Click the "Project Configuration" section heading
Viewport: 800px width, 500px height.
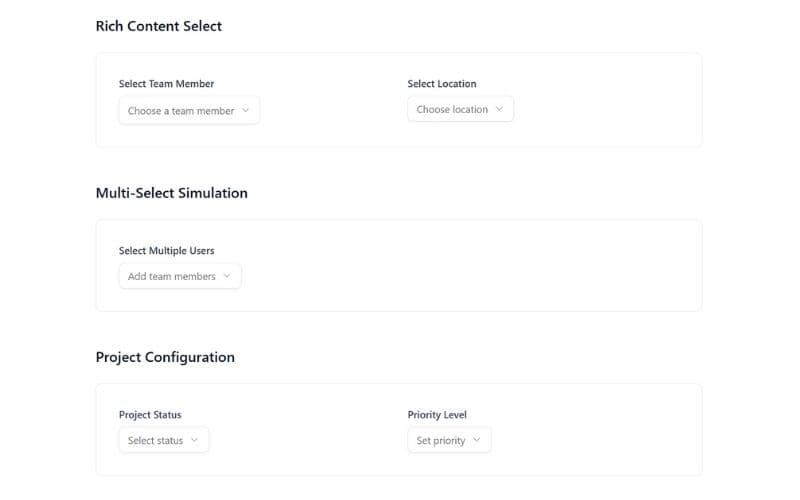point(165,357)
